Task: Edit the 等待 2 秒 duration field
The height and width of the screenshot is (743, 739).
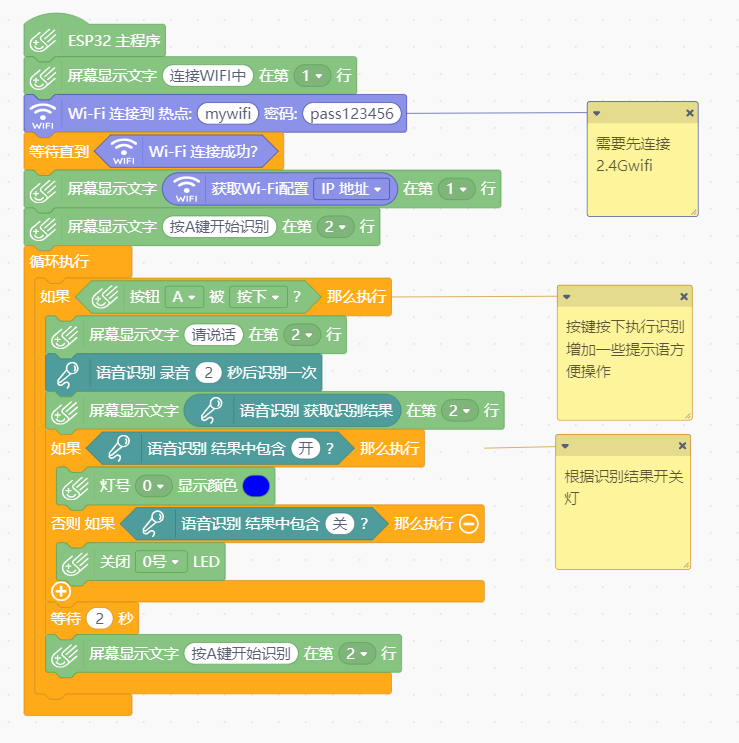Action: point(99,618)
